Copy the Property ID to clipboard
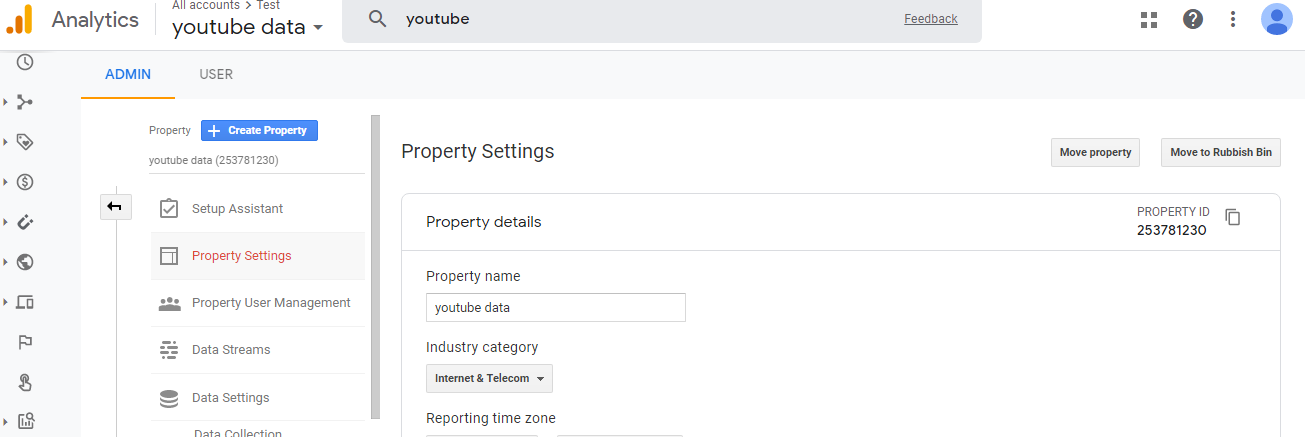The image size is (1305, 437). tap(1233, 217)
